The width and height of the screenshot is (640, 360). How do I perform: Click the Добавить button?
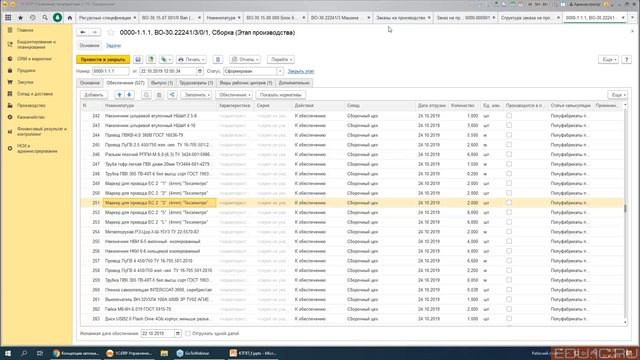tap(93, 95)
